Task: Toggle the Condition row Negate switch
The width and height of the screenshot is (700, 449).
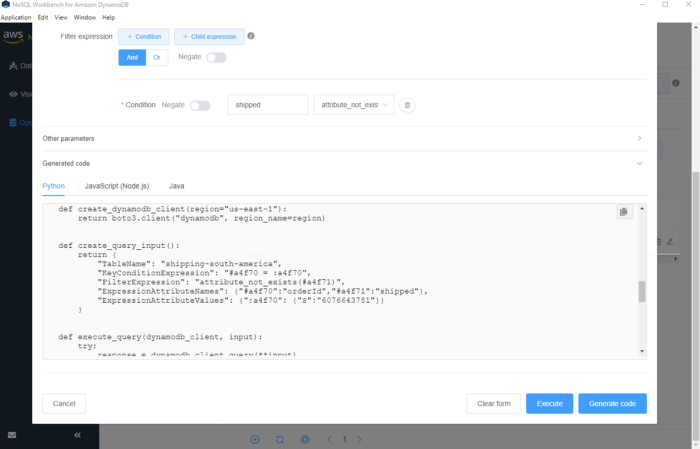Action: [200, 106]
